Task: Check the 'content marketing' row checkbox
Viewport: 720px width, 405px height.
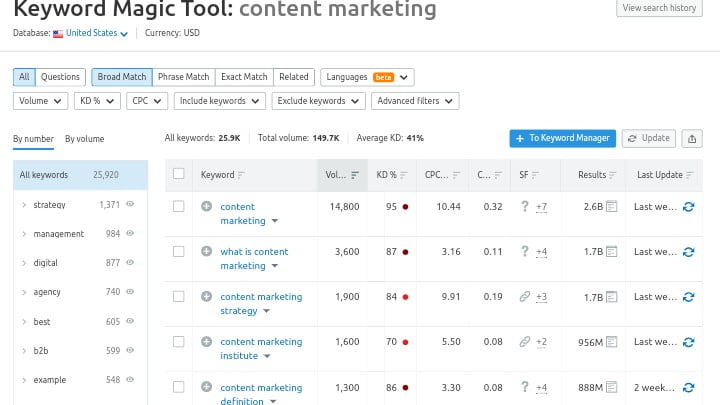Action: tap(179, 207)
